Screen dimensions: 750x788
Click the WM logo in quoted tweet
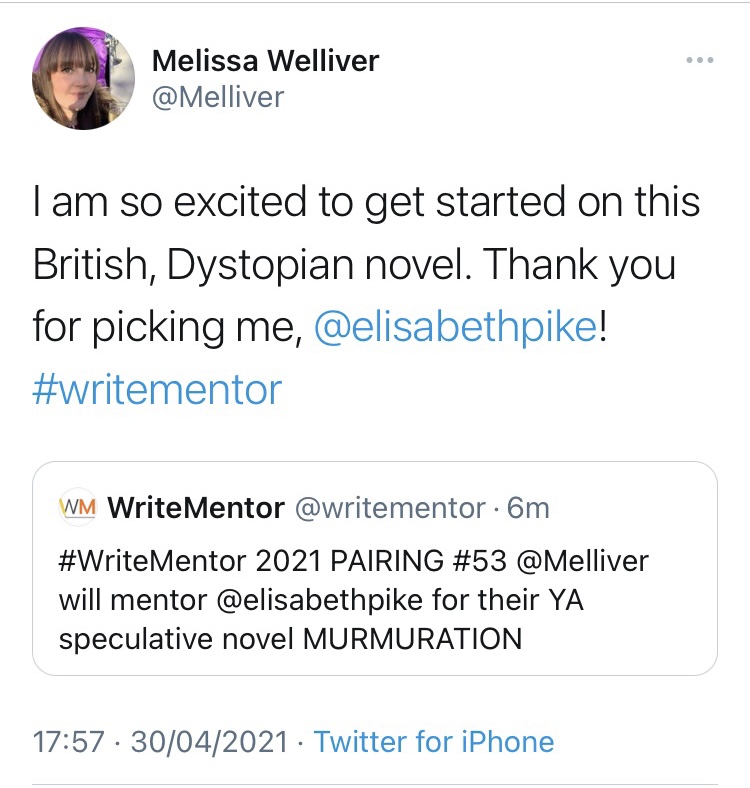(78, 507)
